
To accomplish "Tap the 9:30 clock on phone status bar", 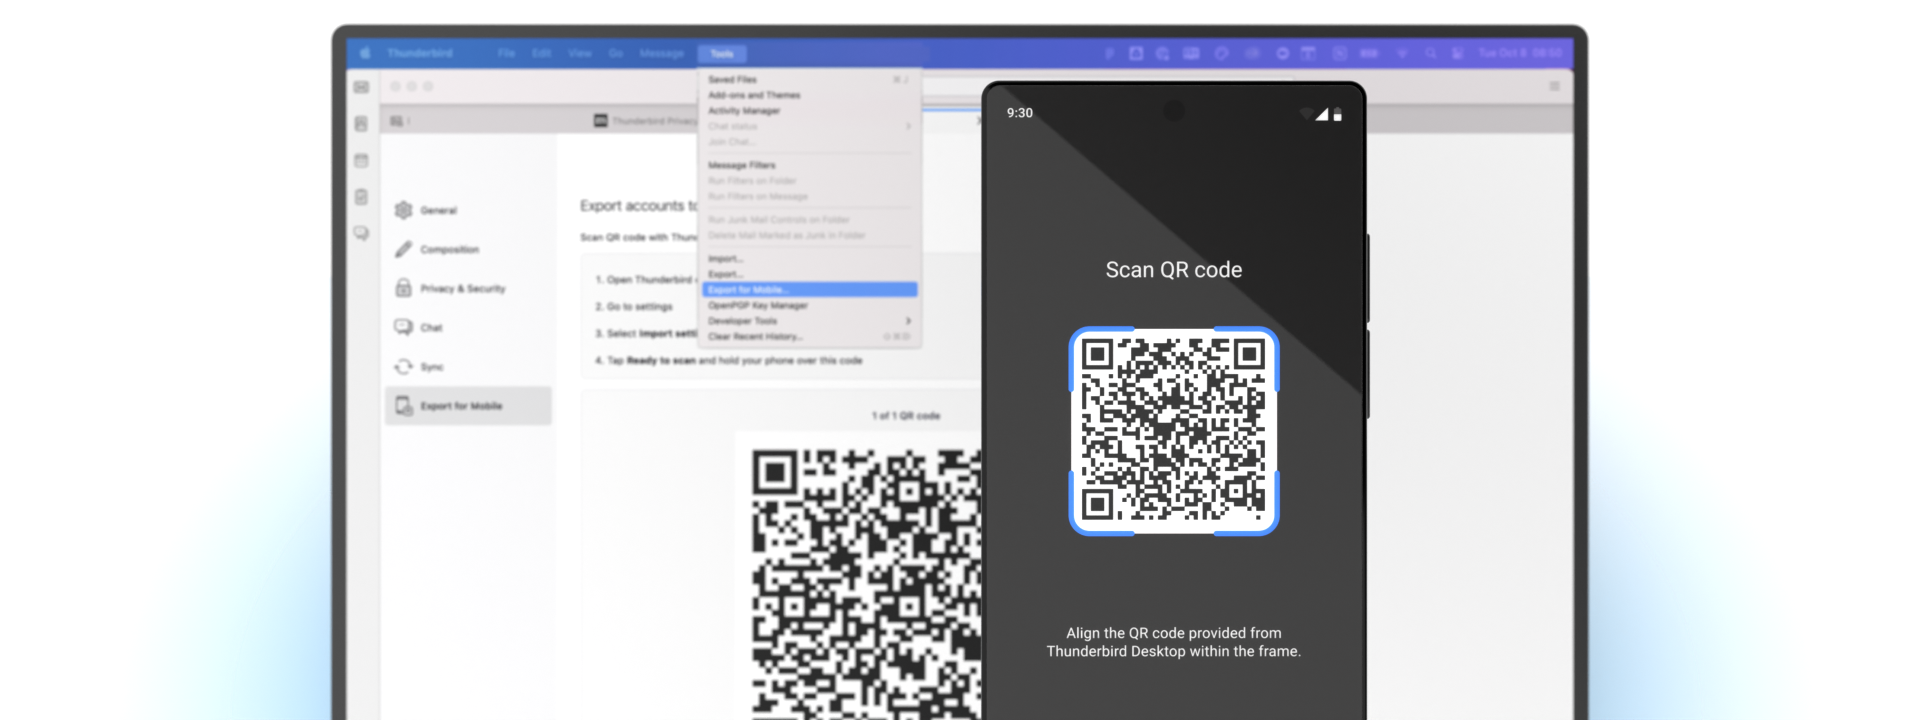I will tap(1019, 113).
